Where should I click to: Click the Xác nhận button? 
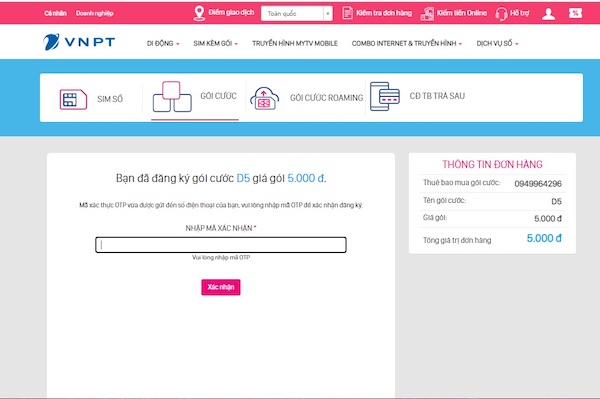[221, 287]
